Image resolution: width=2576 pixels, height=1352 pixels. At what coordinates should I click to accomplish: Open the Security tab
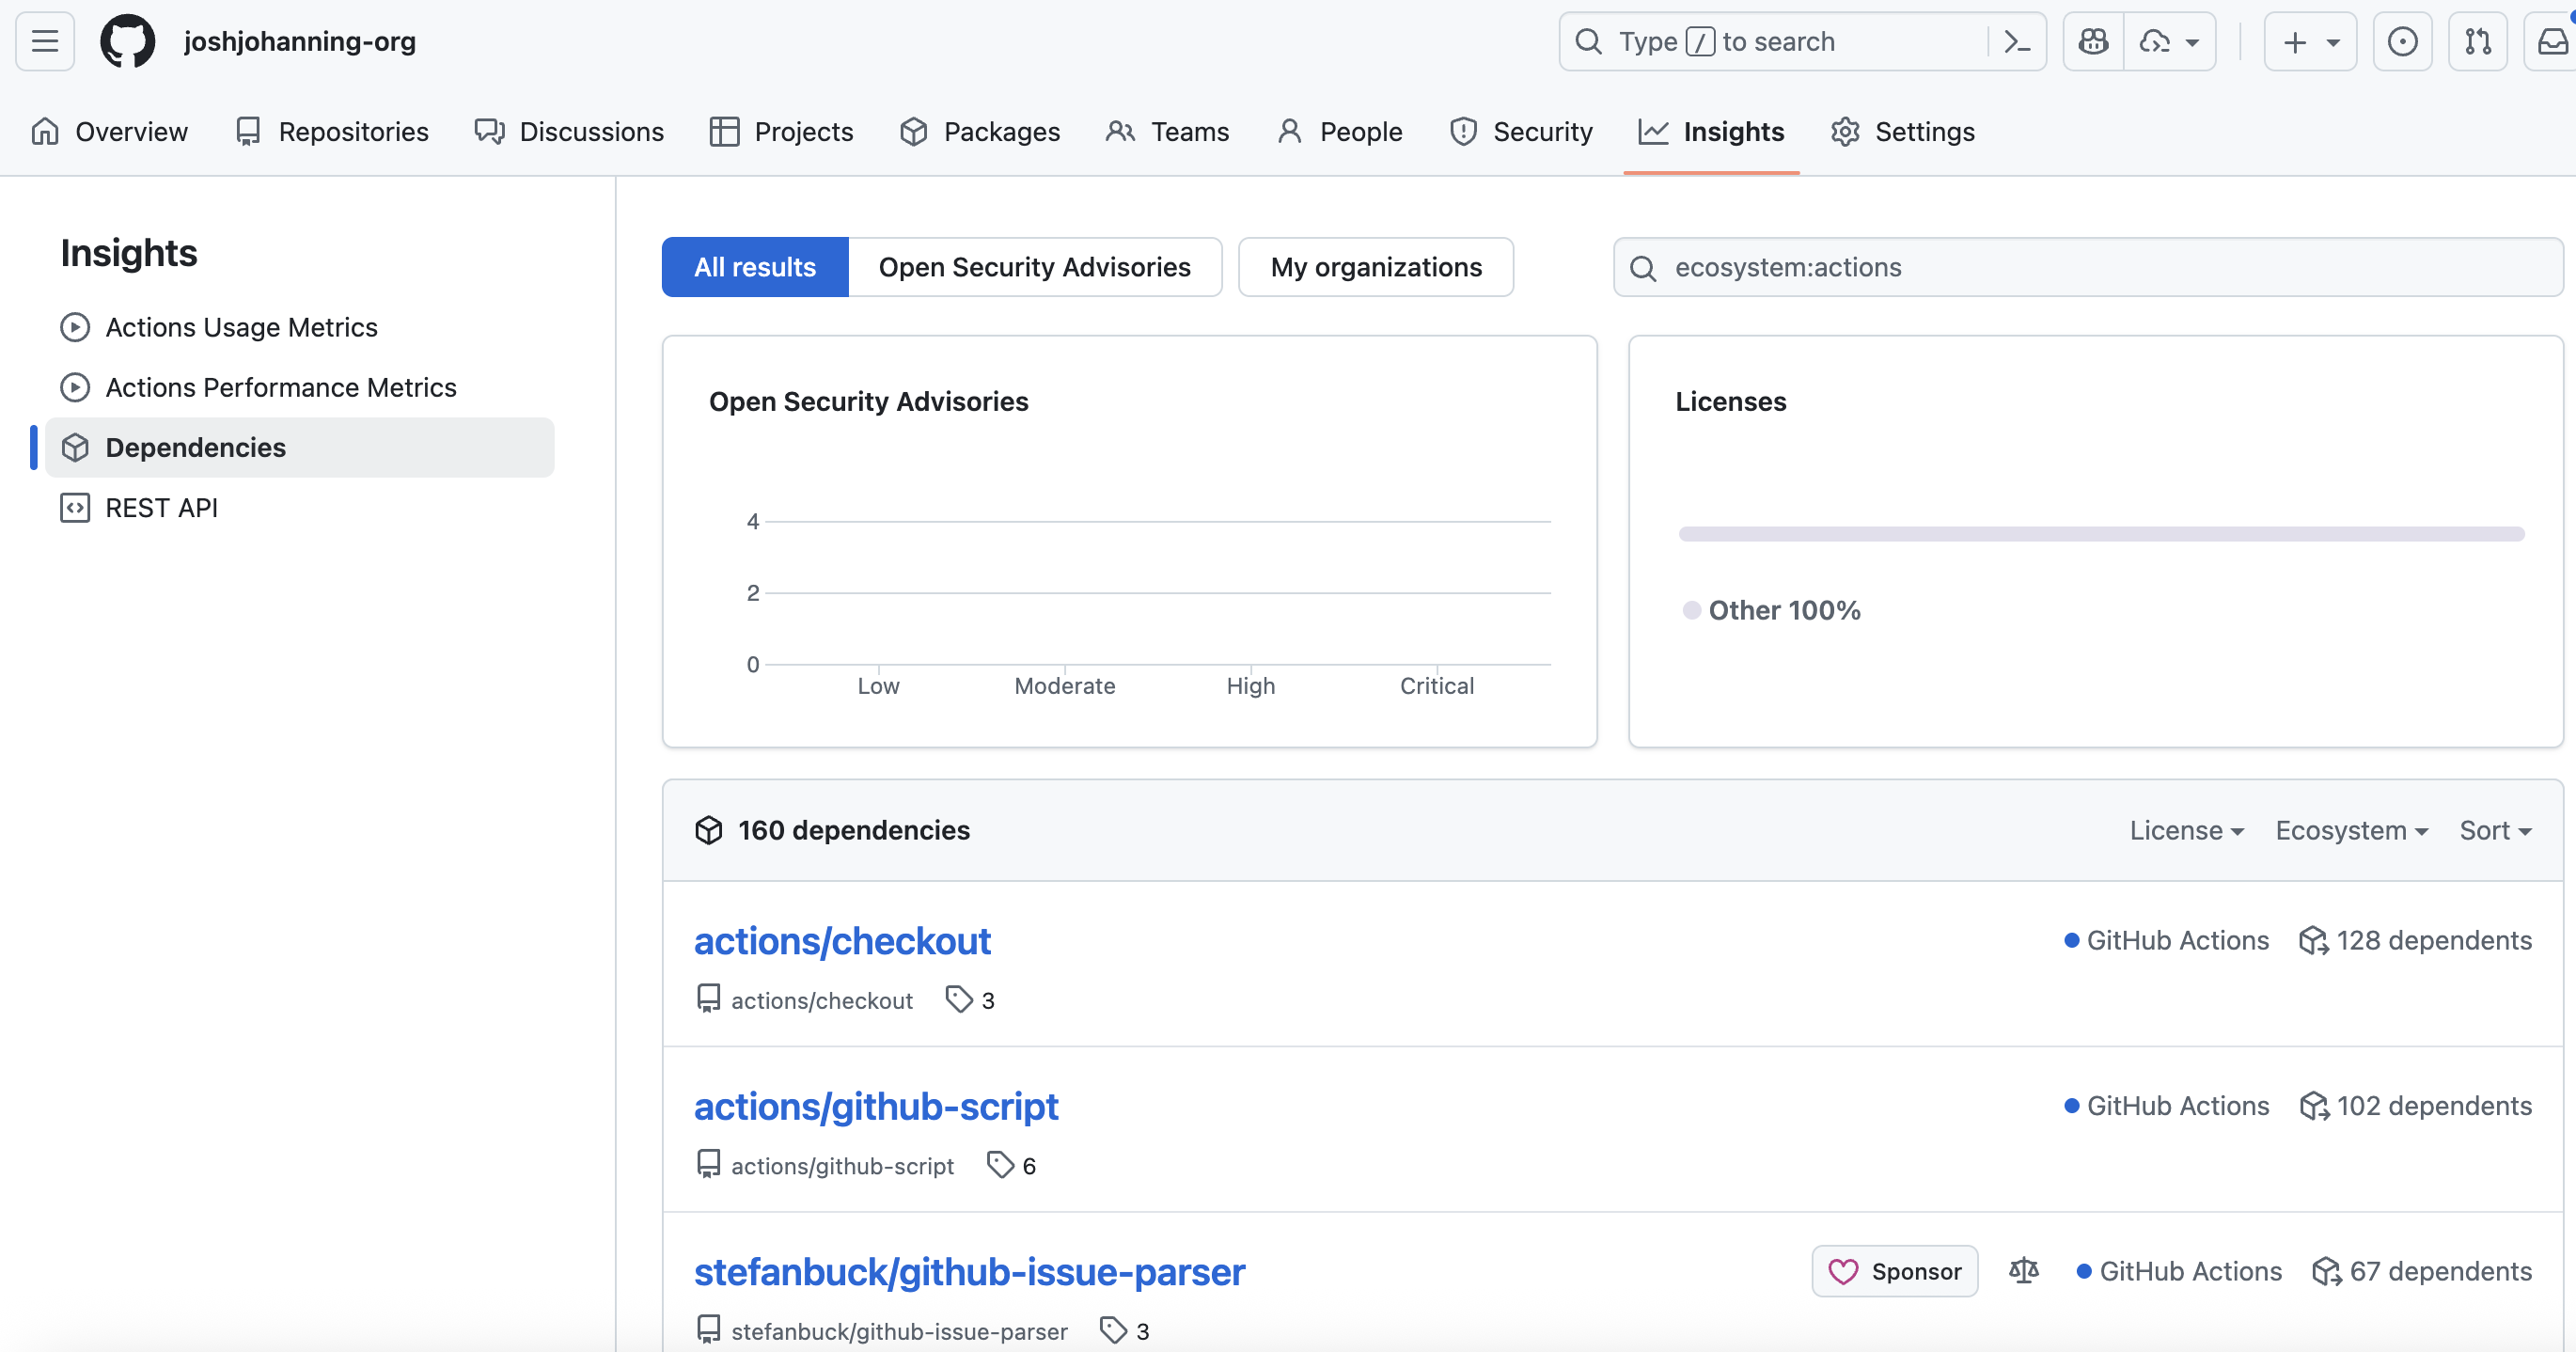point(1521,131)
